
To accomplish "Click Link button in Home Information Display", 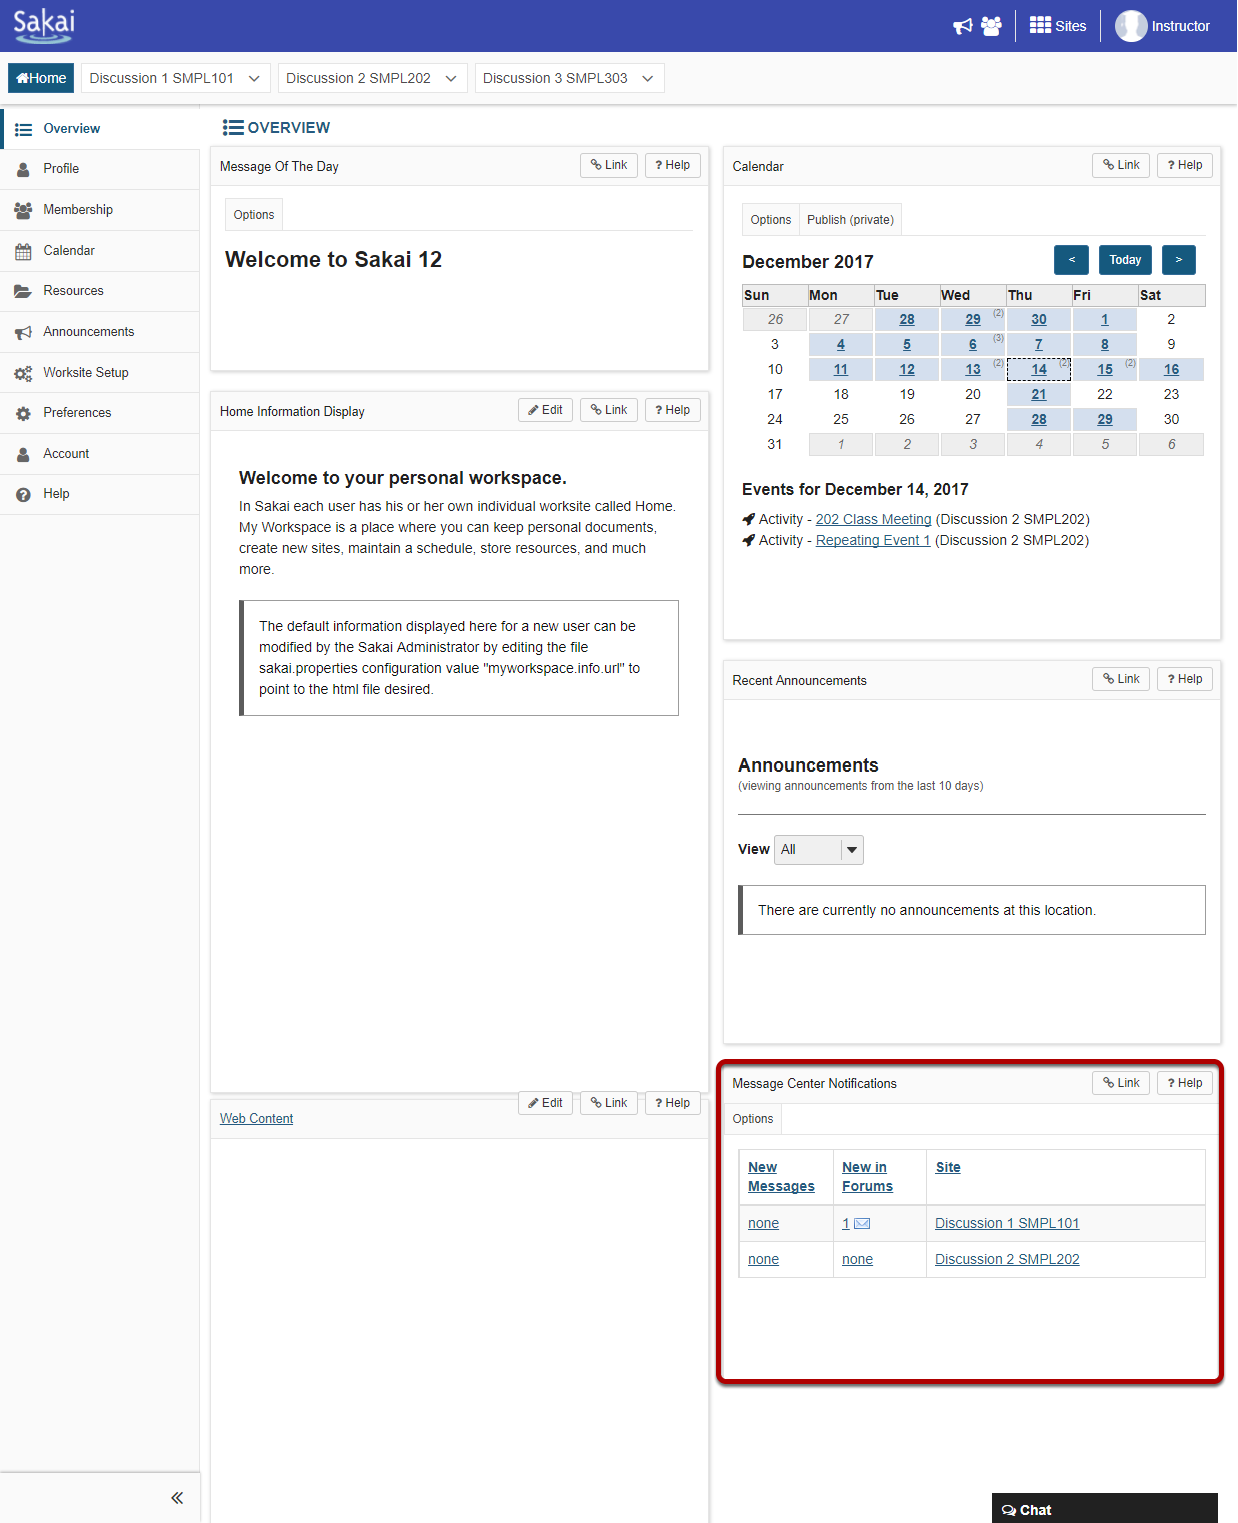I will coord(609,410).
